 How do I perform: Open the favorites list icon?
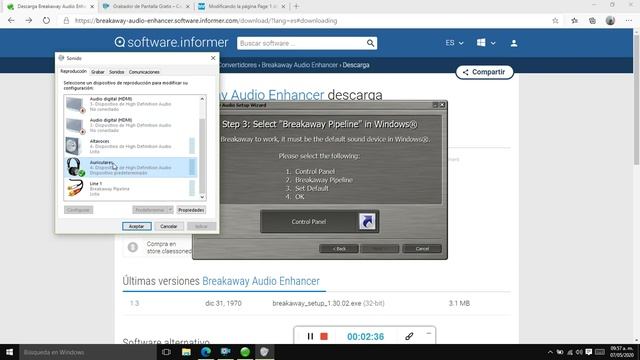[574, 20]
